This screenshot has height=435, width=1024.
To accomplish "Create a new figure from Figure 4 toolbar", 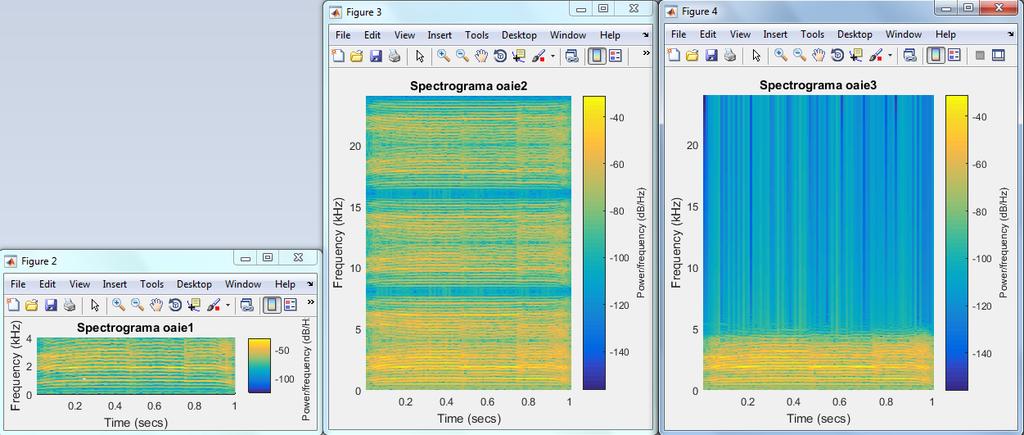I will tap(675, 56).
